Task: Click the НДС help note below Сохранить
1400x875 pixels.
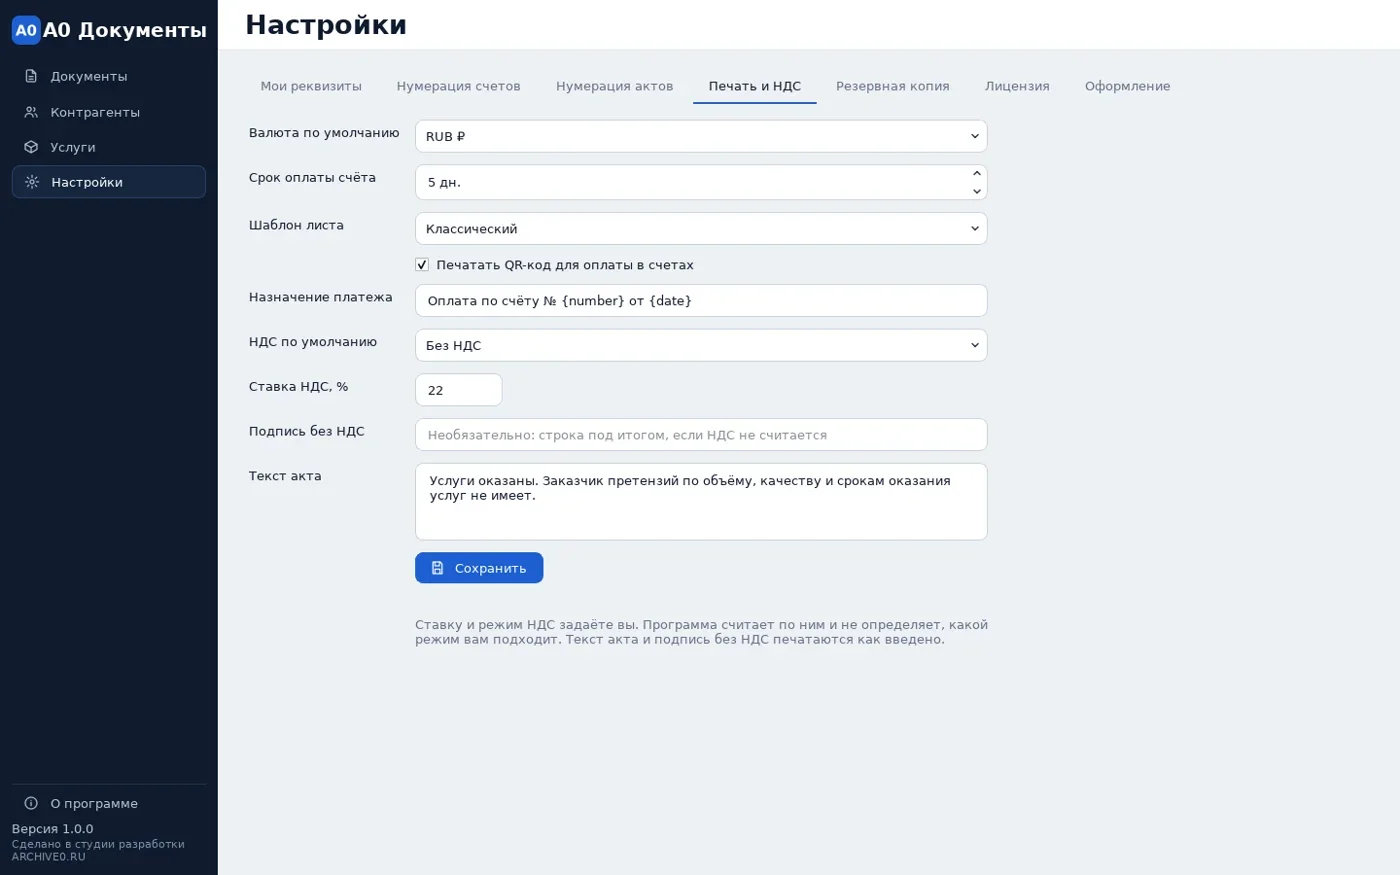Action: (701, 632)
